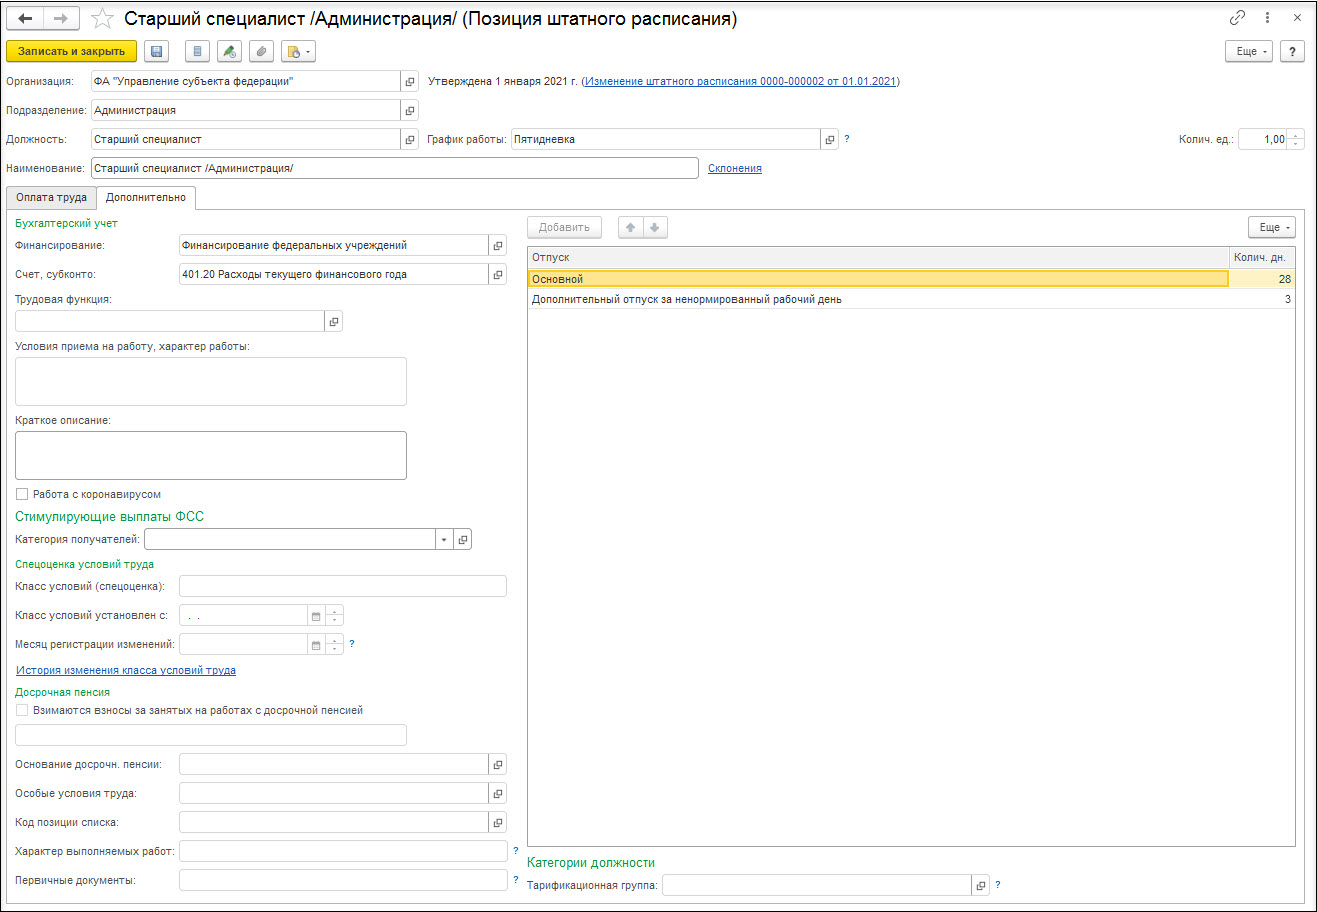This screenshot has width=1317, height=912.
Task: Click the Отпуск column header
Action: coord(878,257)
